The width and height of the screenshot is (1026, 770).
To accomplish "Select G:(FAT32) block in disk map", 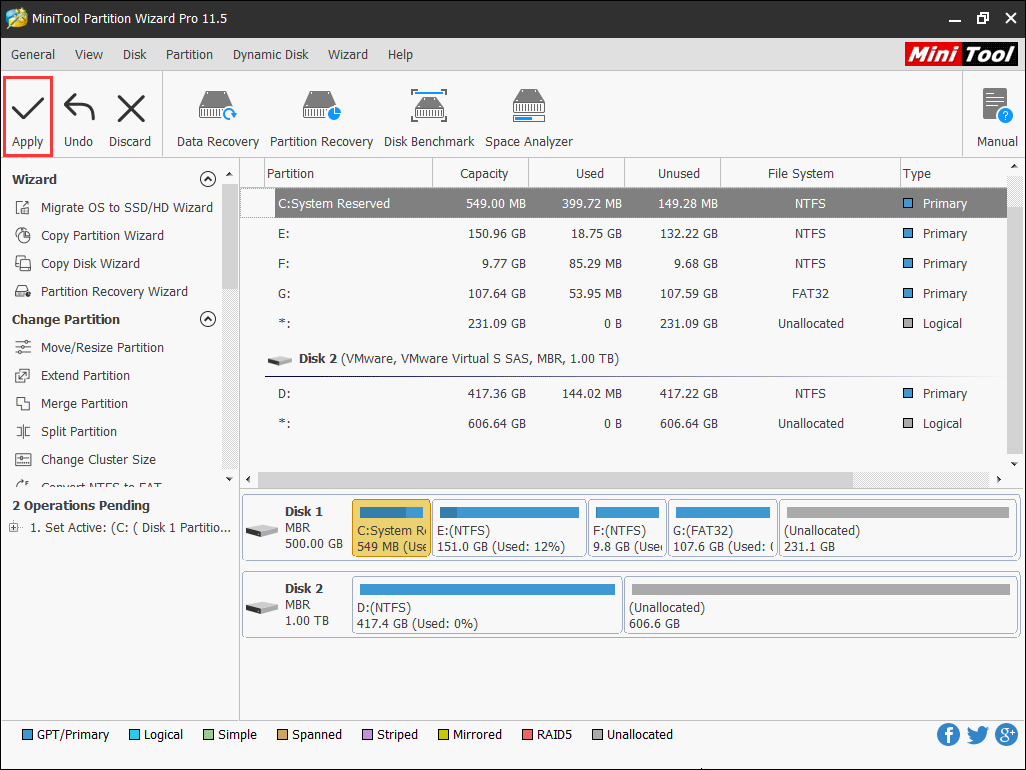I will point(723,528).
